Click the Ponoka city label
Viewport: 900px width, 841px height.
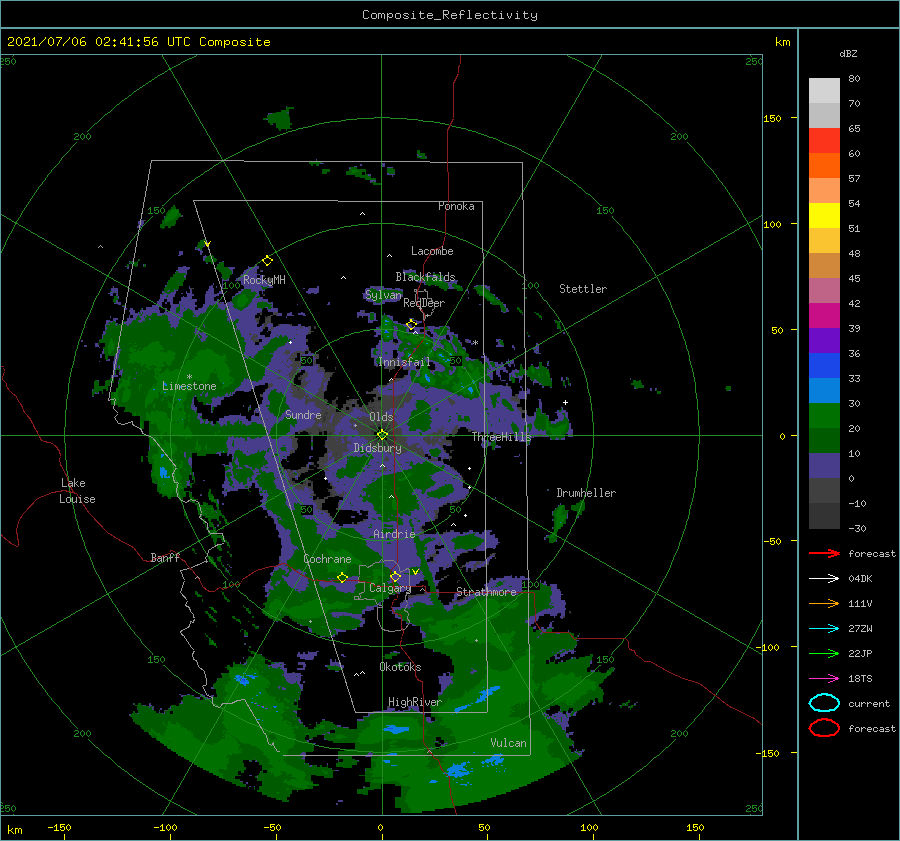456,206
